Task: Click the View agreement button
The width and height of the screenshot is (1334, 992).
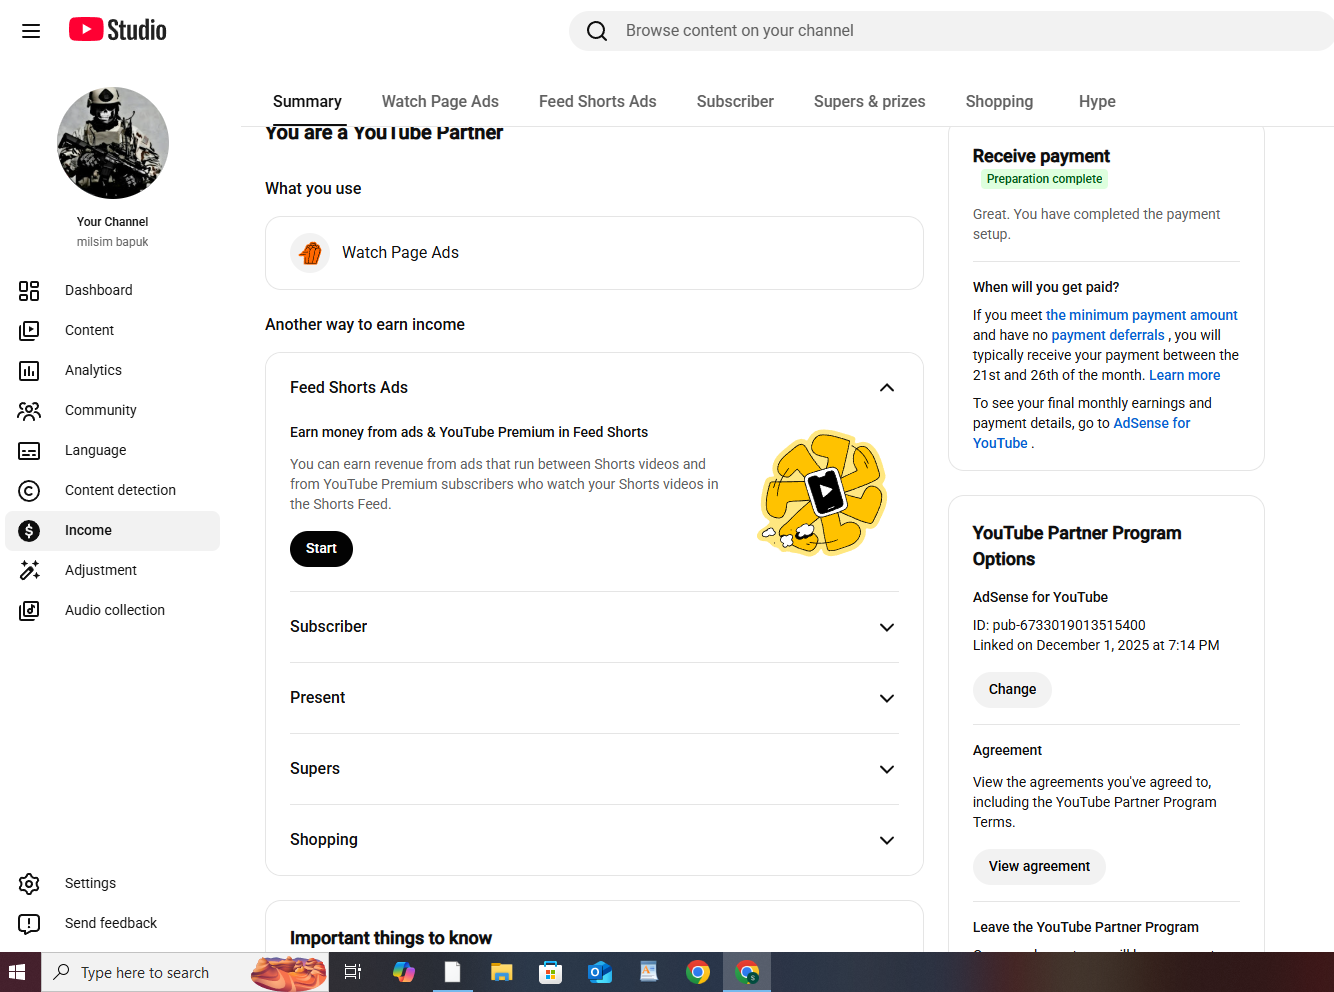Action: [1039, 867]
